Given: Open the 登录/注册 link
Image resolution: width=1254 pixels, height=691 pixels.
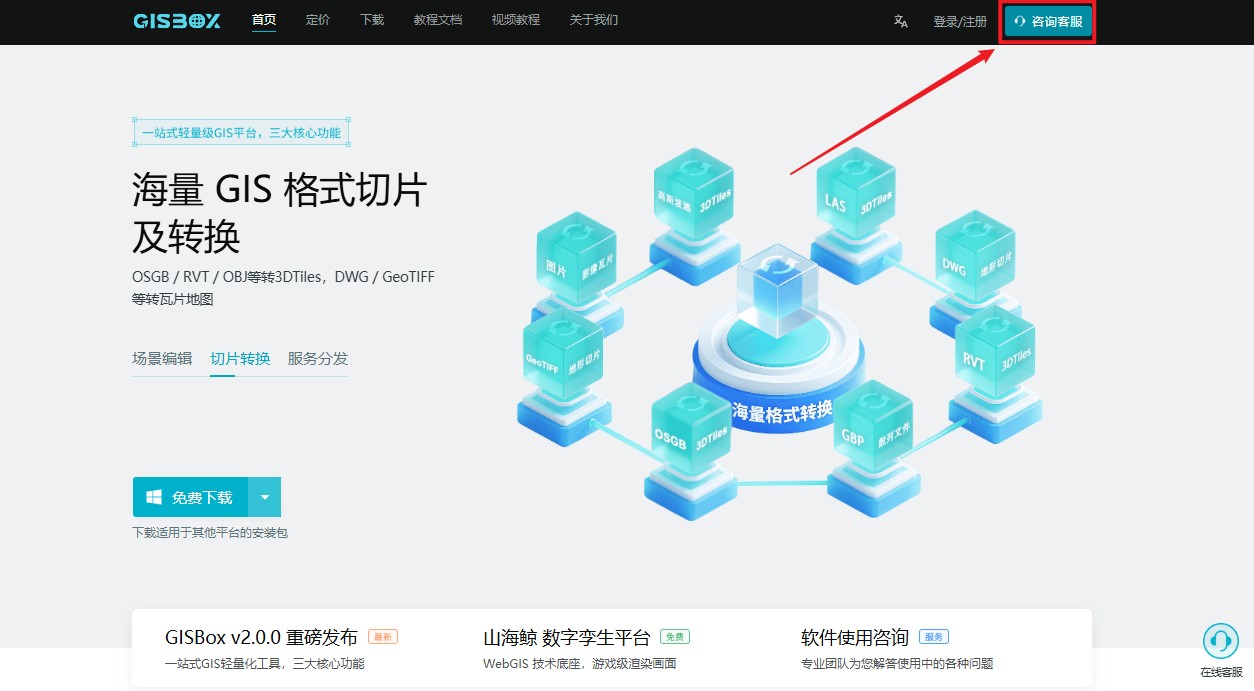Looking at the screenshot, I should click(960, 21).
